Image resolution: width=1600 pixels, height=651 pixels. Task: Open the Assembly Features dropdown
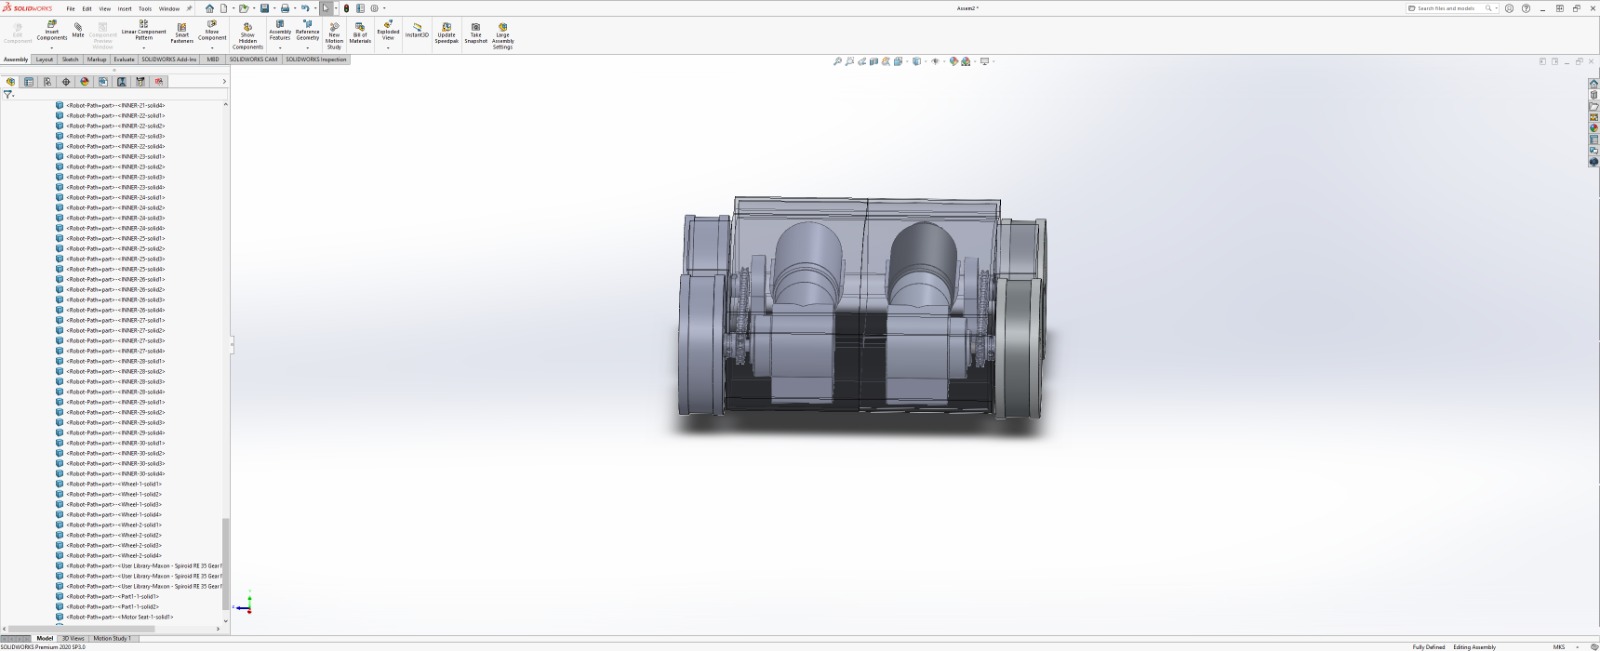click(x=280, y=47)
